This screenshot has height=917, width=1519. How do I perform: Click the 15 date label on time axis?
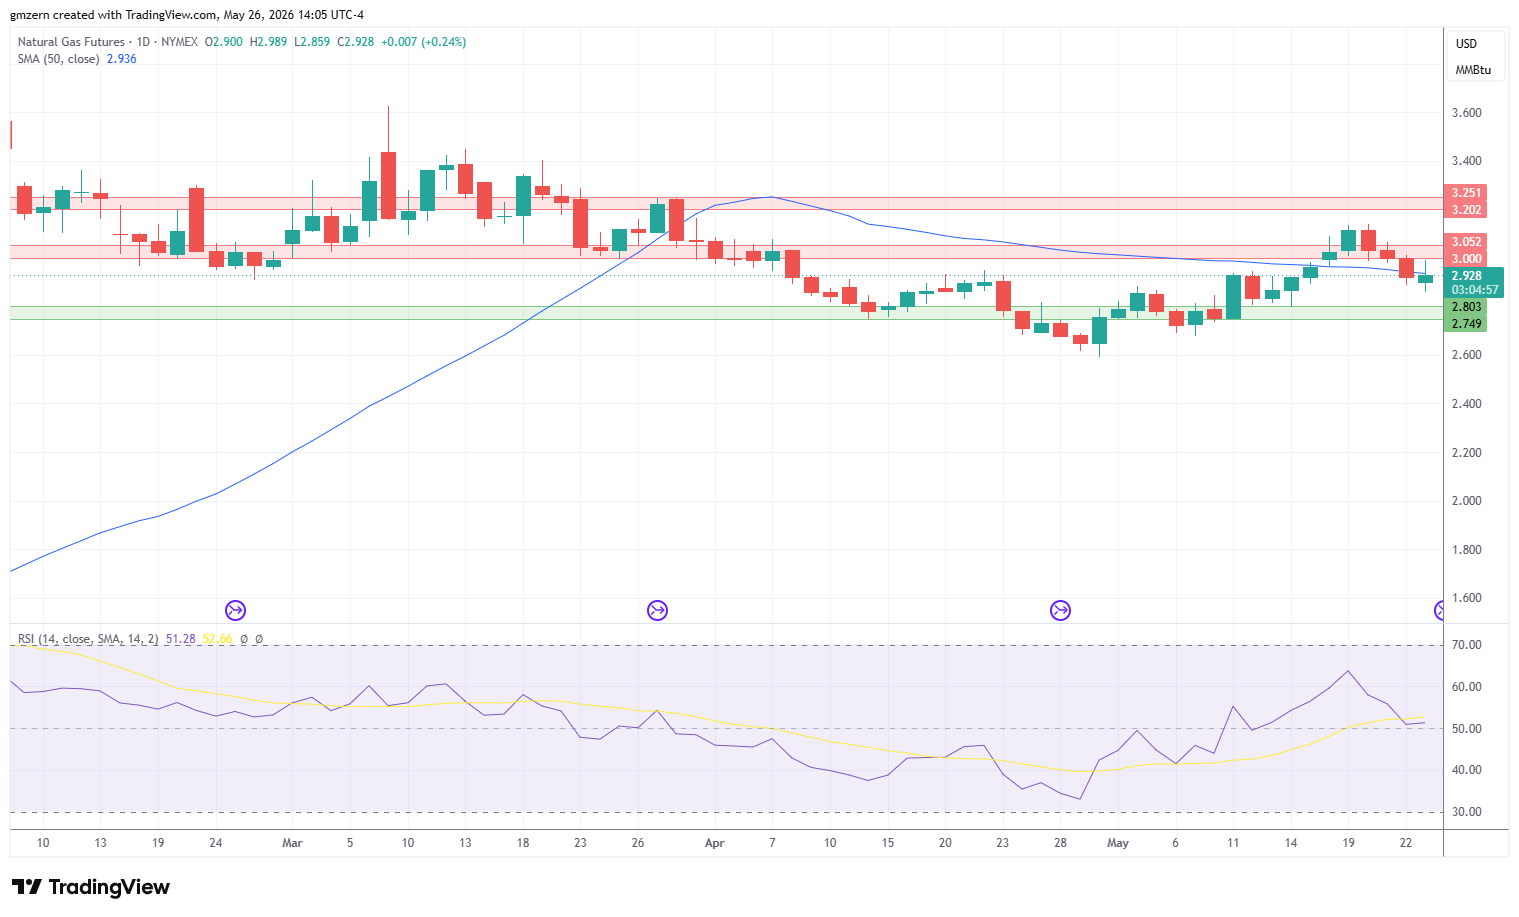pos(887,843)
